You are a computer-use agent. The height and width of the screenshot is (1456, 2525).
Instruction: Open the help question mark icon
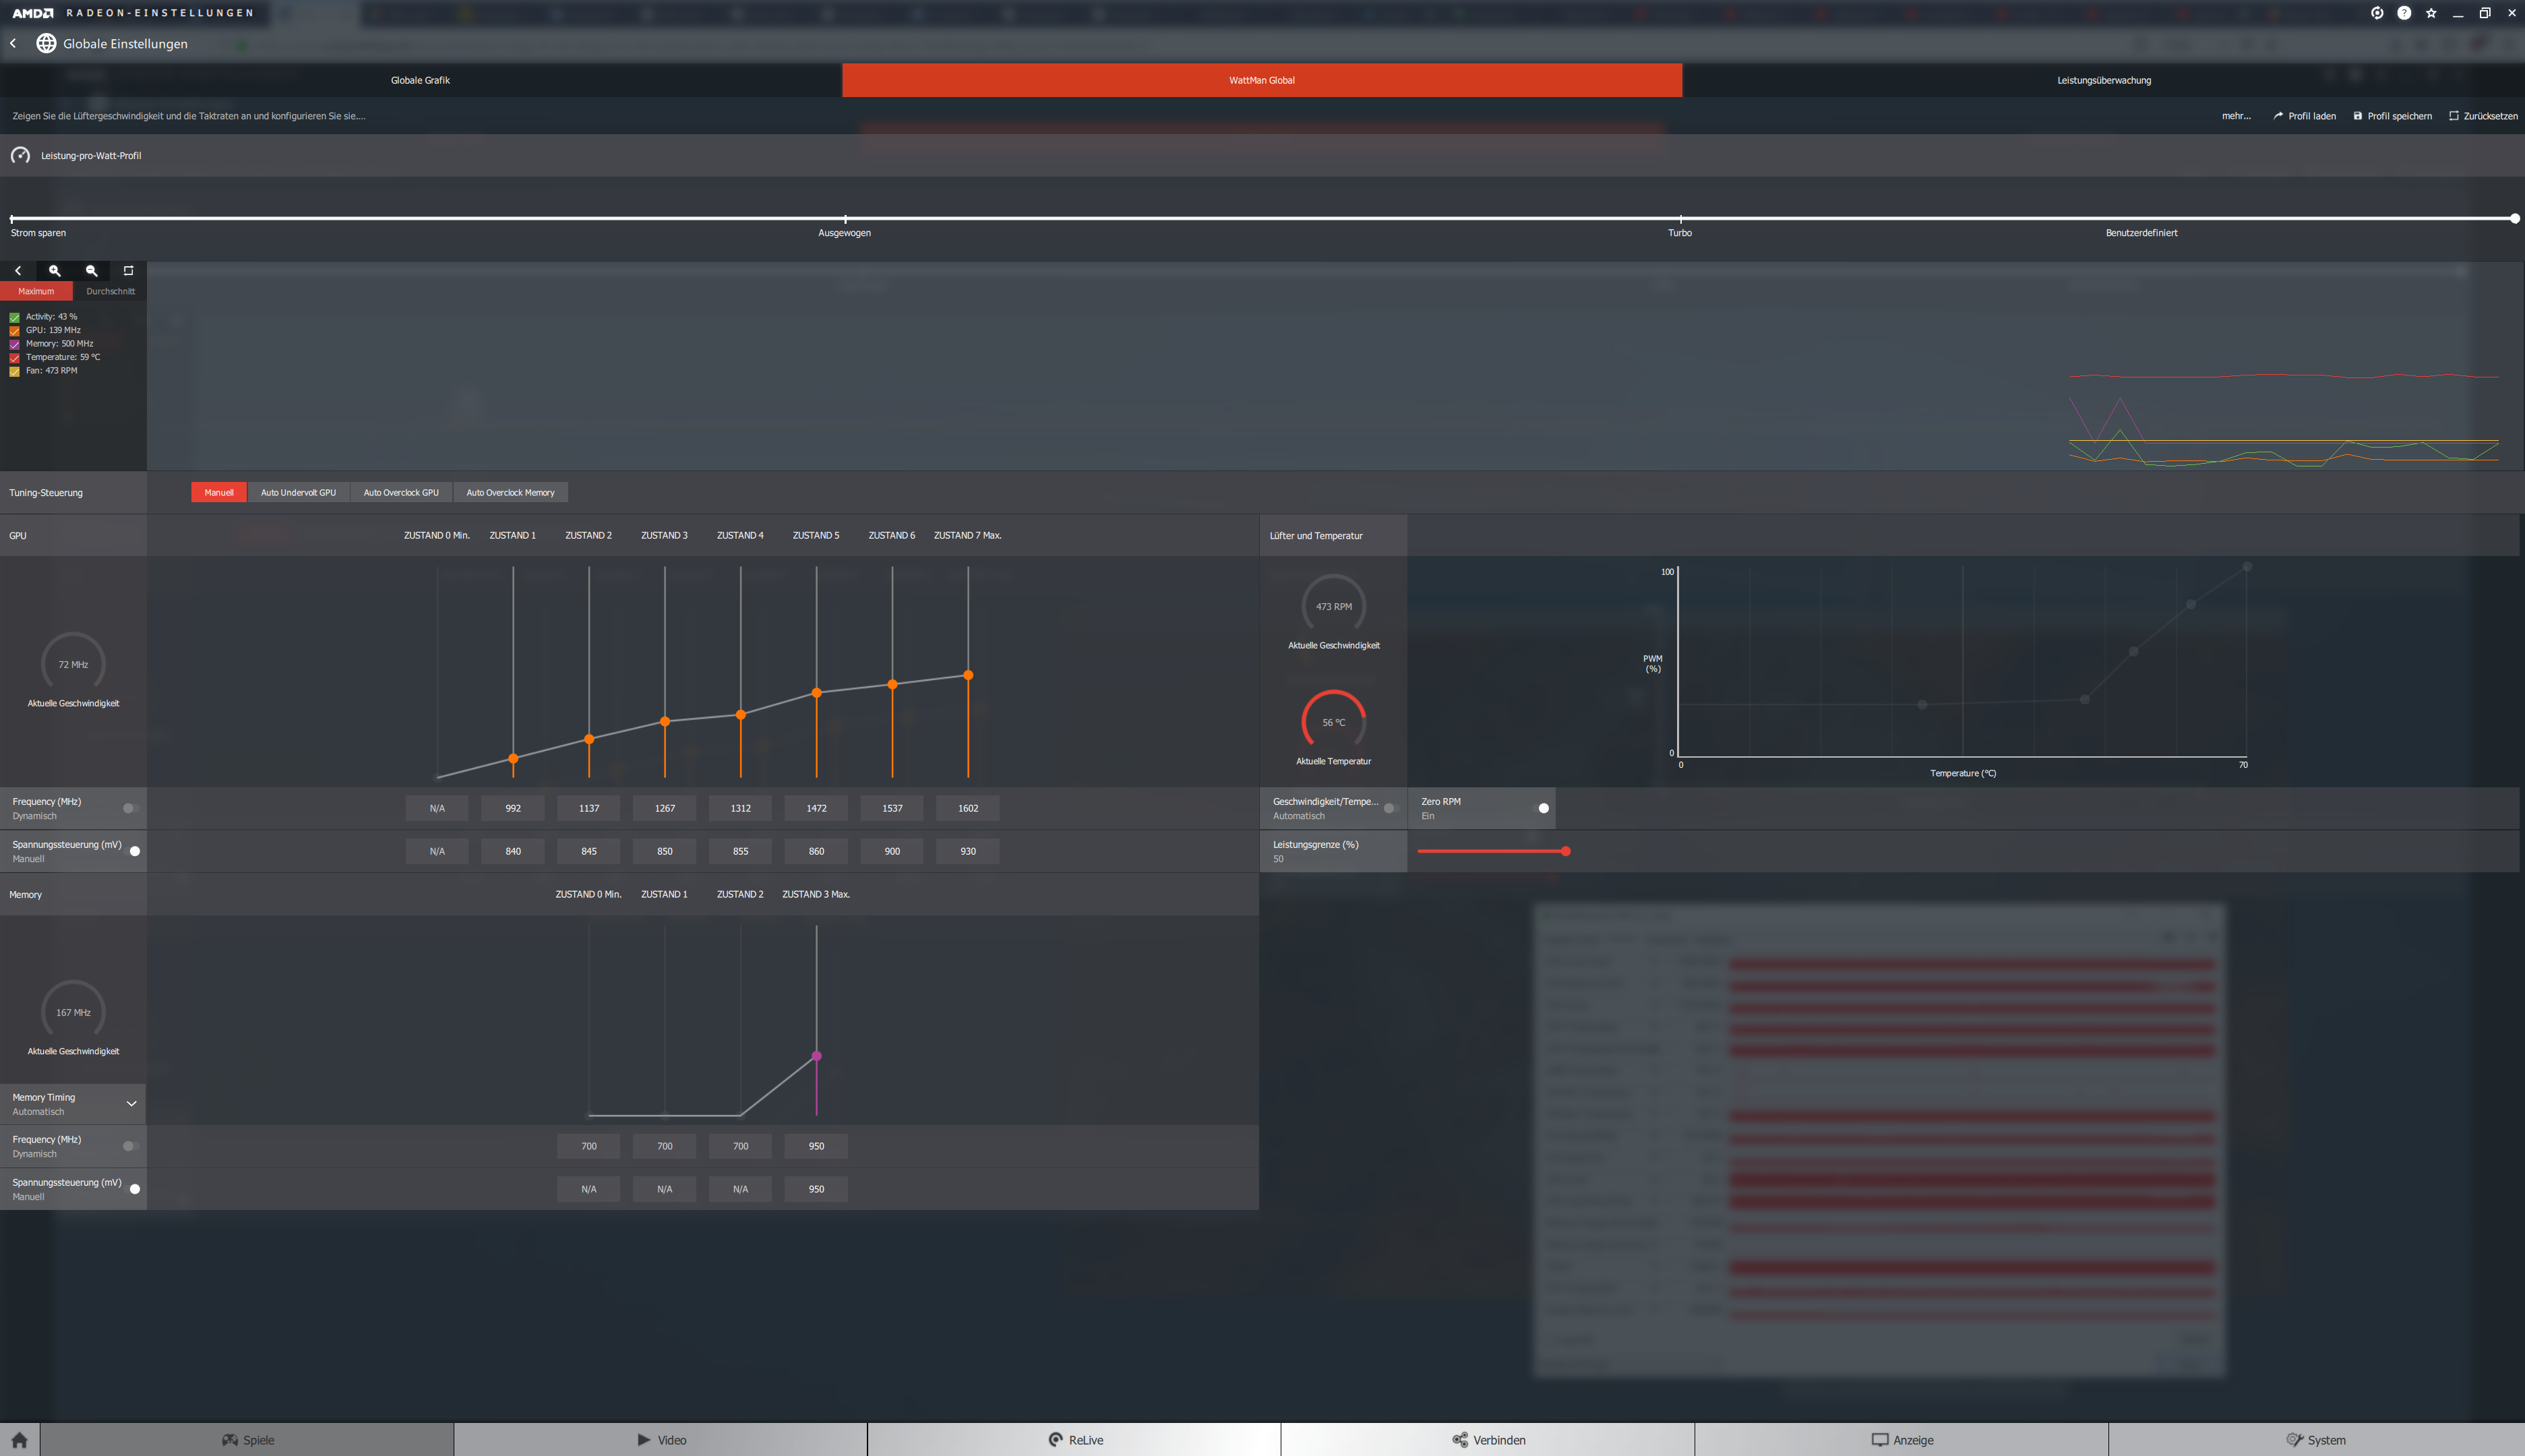point(2404,13)
